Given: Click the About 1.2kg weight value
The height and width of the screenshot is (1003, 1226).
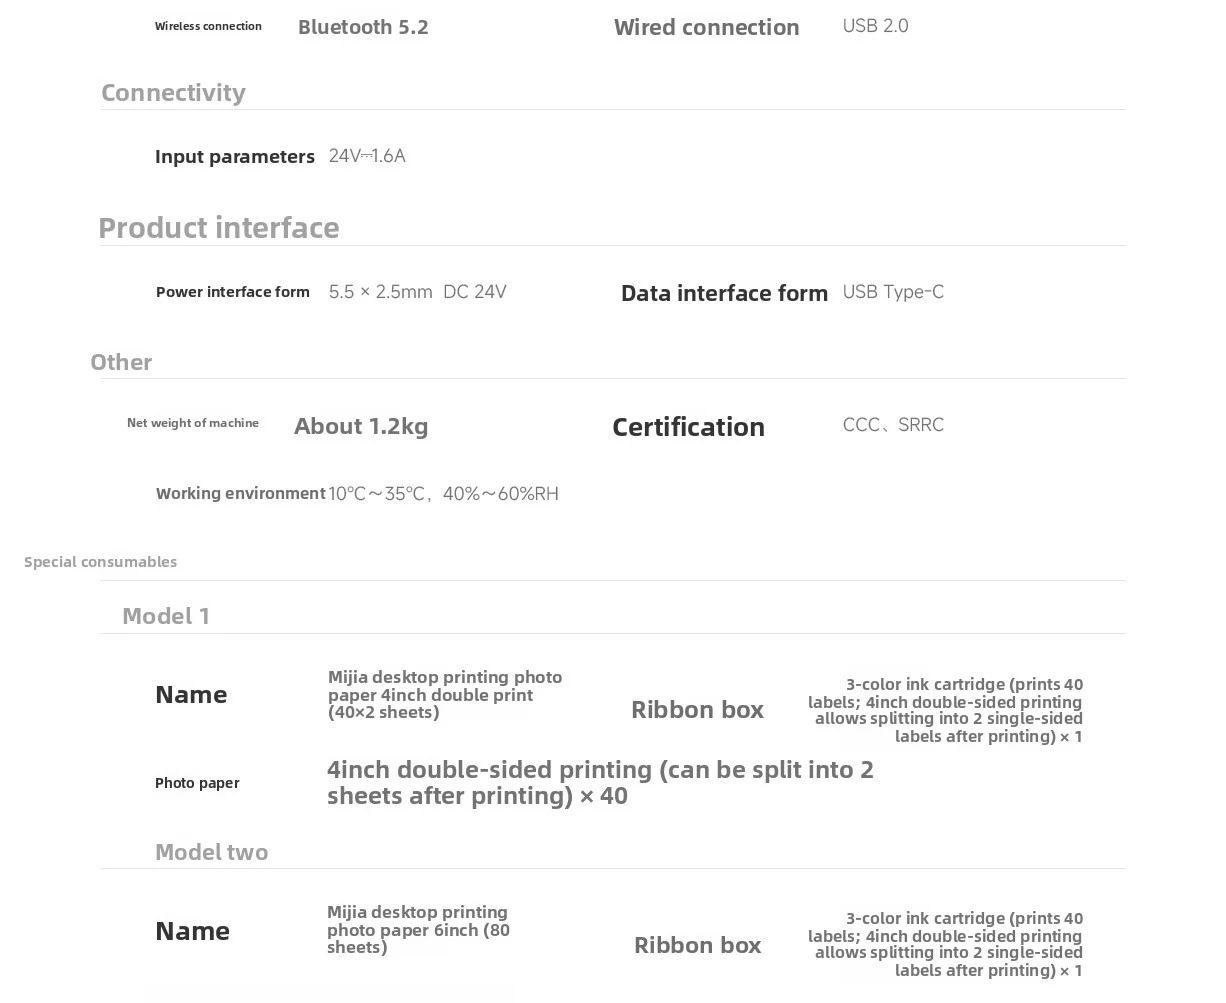Looking at the screenshot, I should [x=361, y=426].
